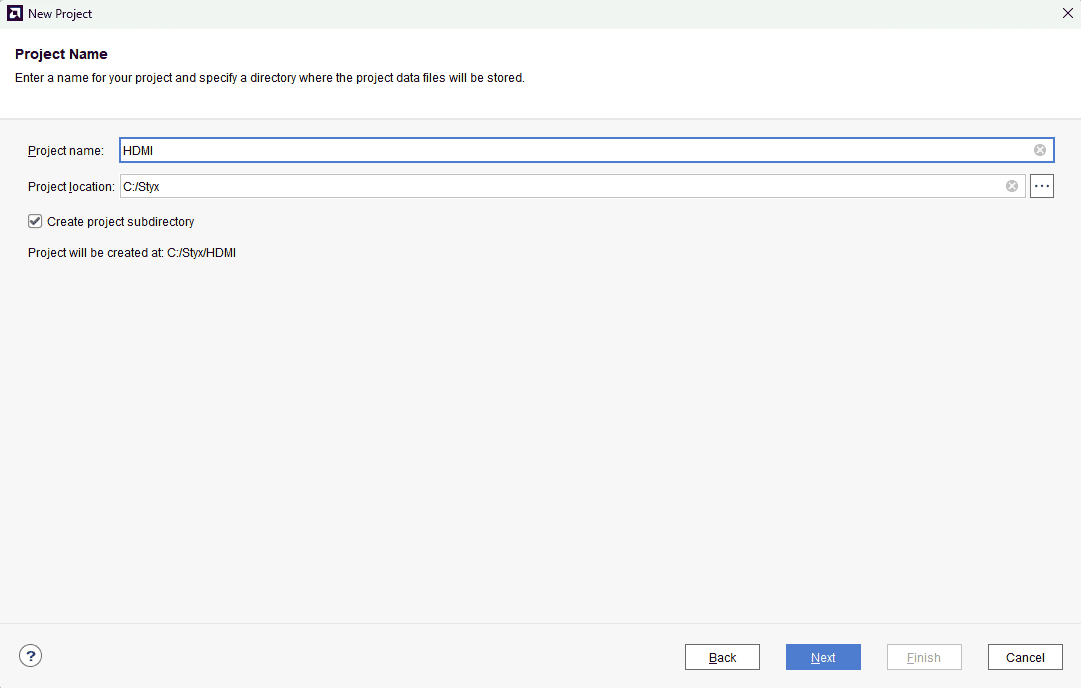Proceed with the Next button
The image size is (1081, 688).
coord(823,657)
